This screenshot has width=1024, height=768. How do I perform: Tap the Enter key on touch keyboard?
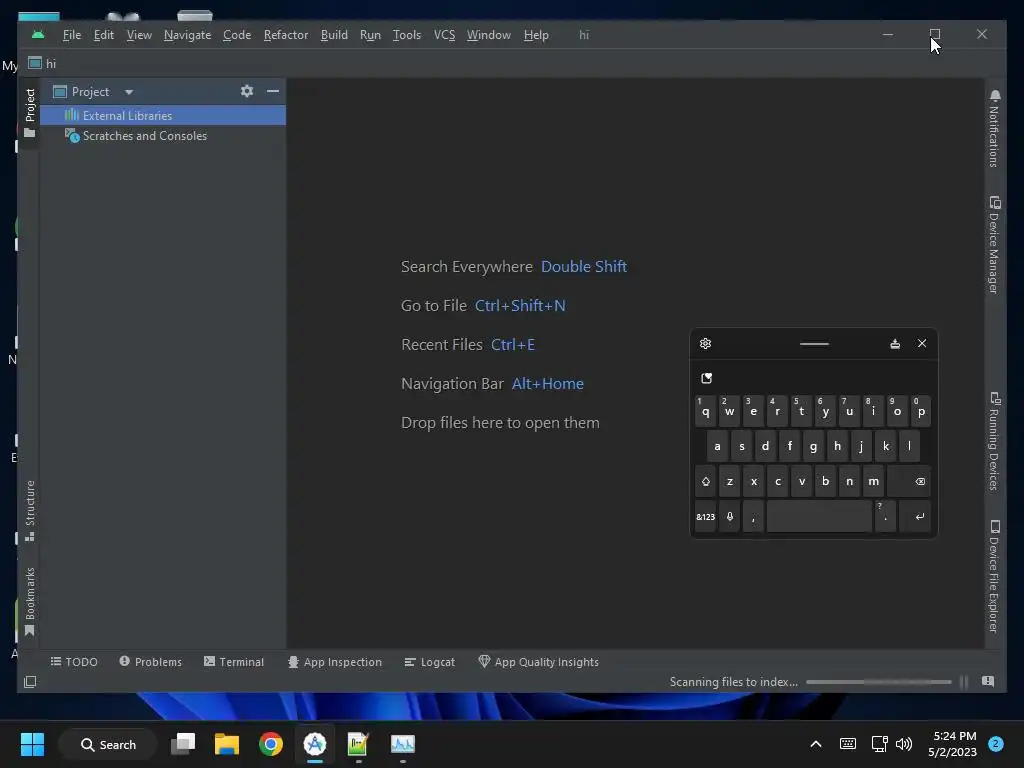[x=915, y=517]
